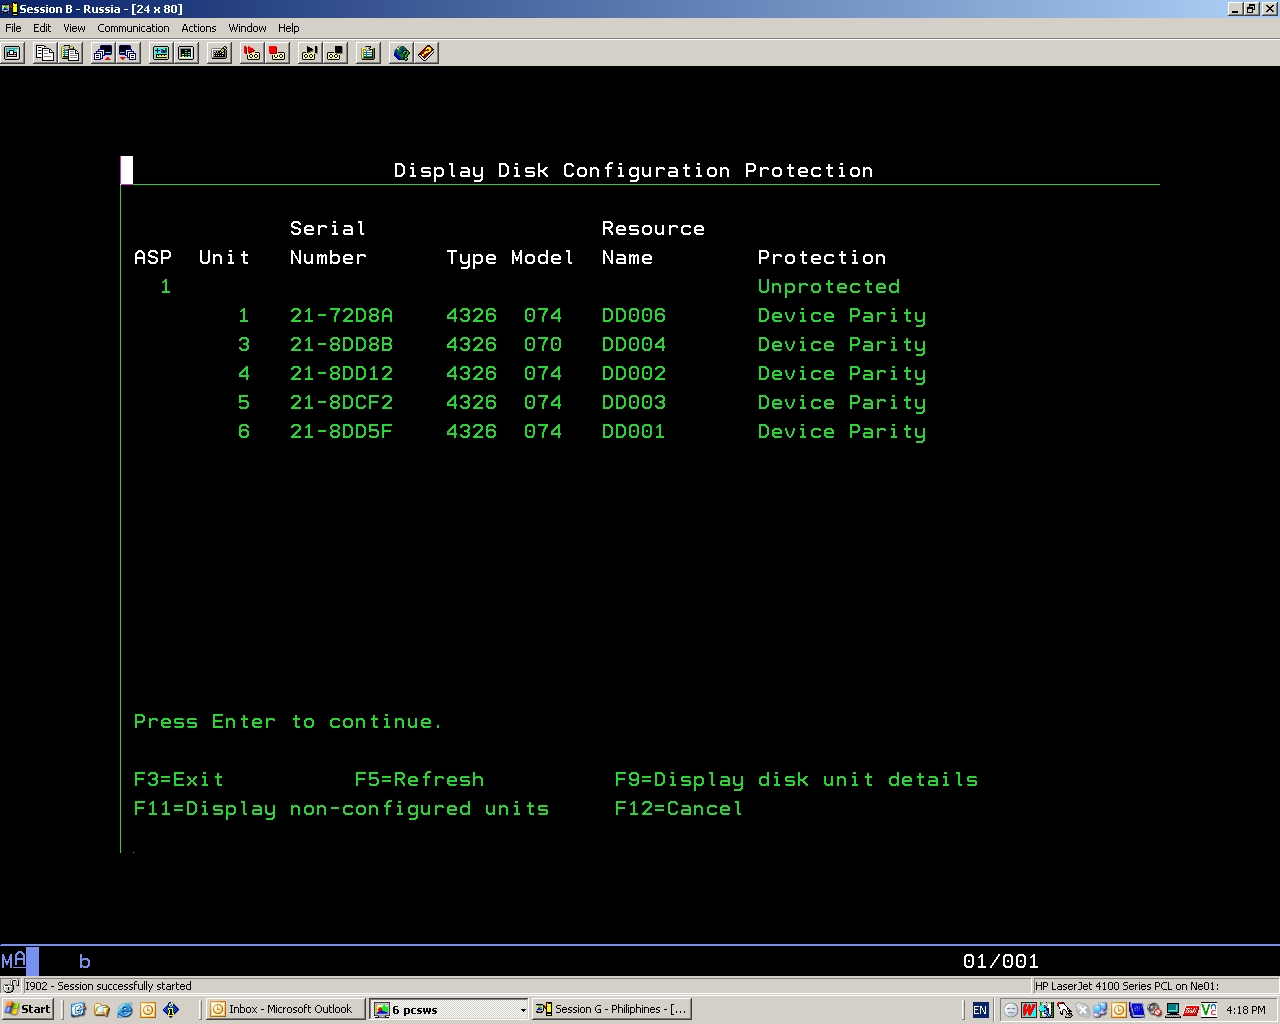The image size is (1280, 1024).
Task: Click serial number 21-72D8A
Action: pyautogui.click(x=341, y=315)
